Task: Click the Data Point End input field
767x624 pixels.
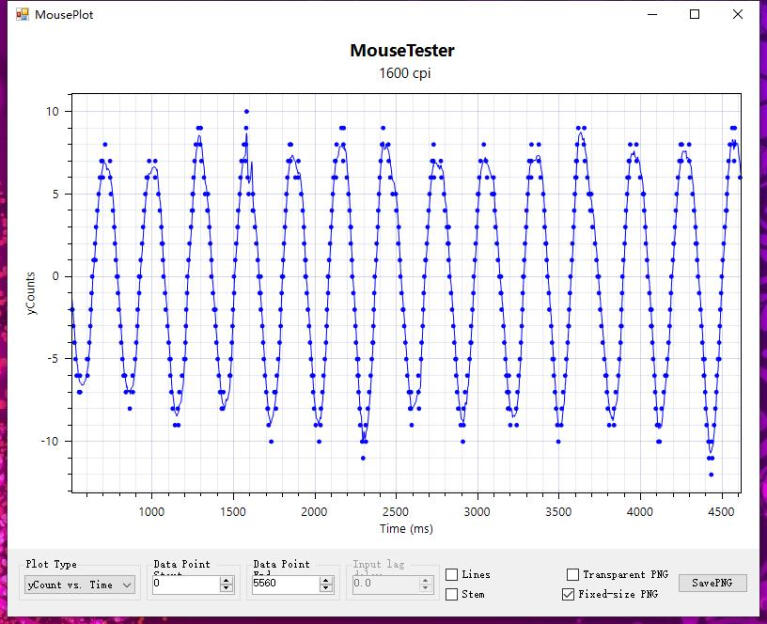Action: point(285,584)
